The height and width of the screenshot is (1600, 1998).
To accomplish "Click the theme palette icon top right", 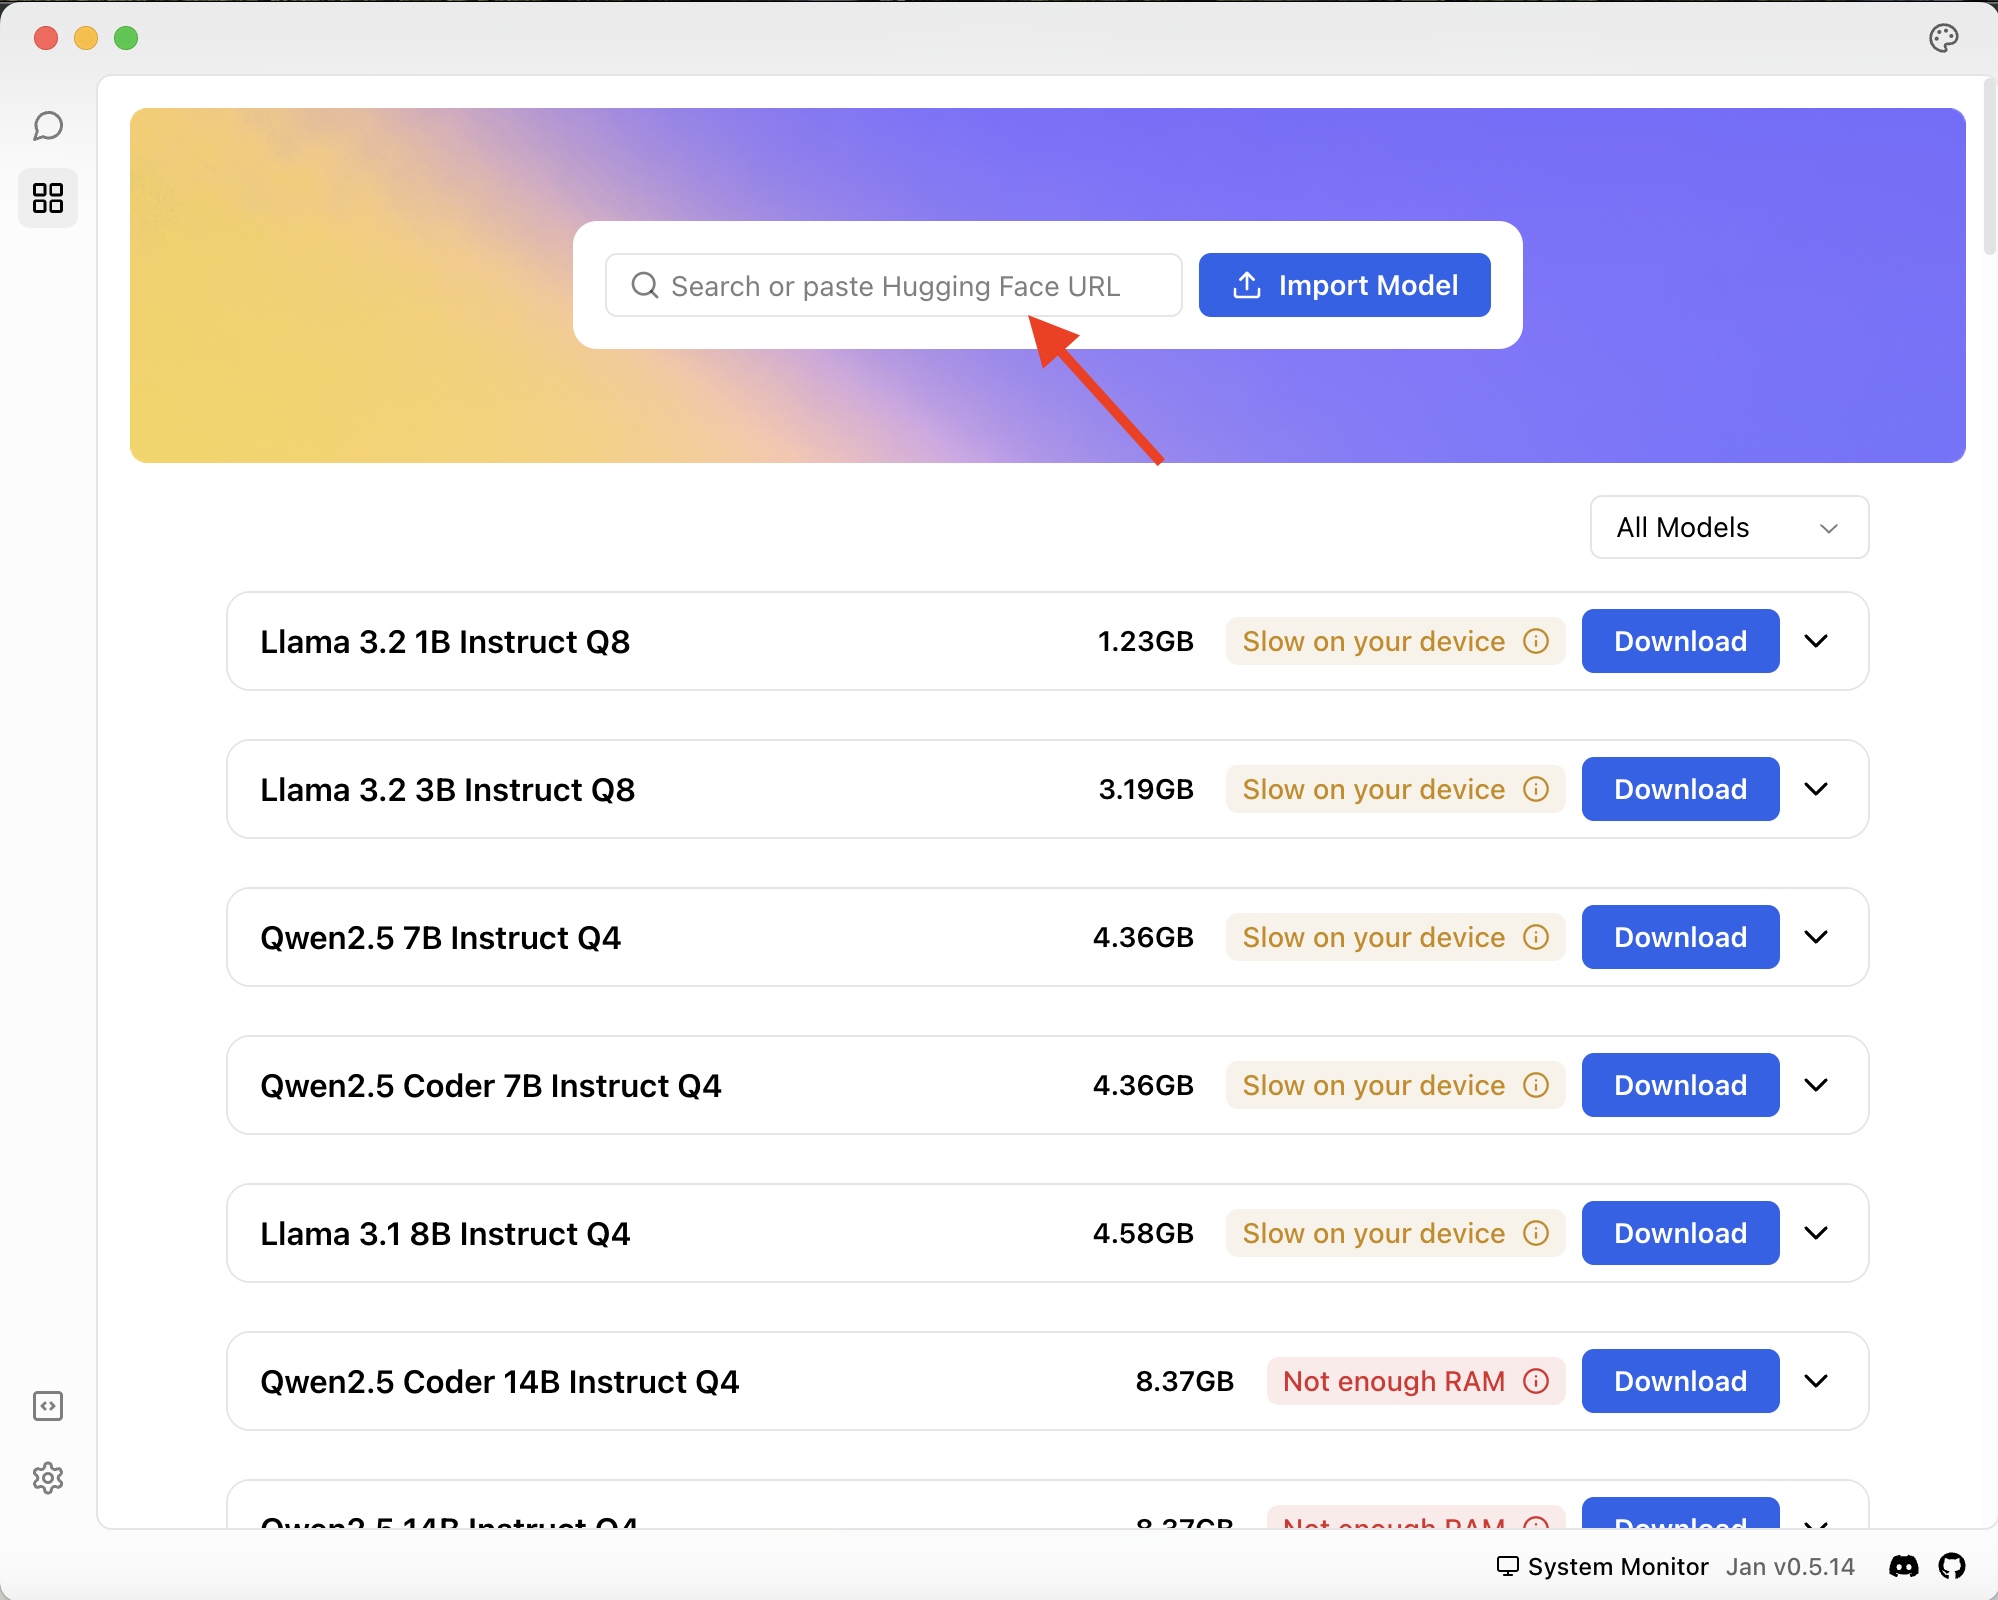I will coord(1943,37).
